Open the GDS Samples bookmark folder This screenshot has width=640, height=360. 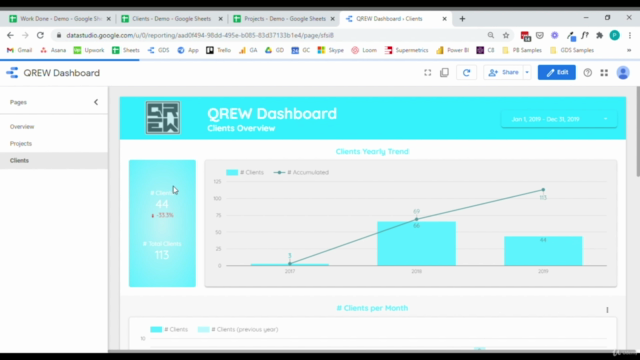571,50
